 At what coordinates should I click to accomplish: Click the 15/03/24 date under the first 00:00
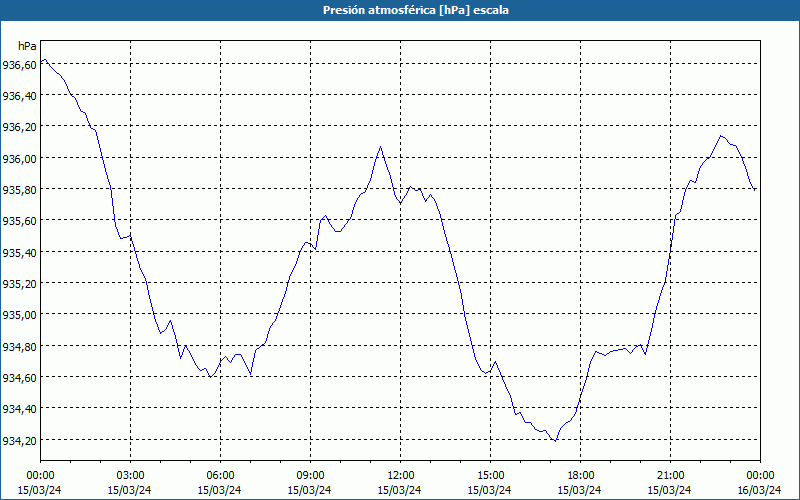pyautogui.click(x=40, y=490)
